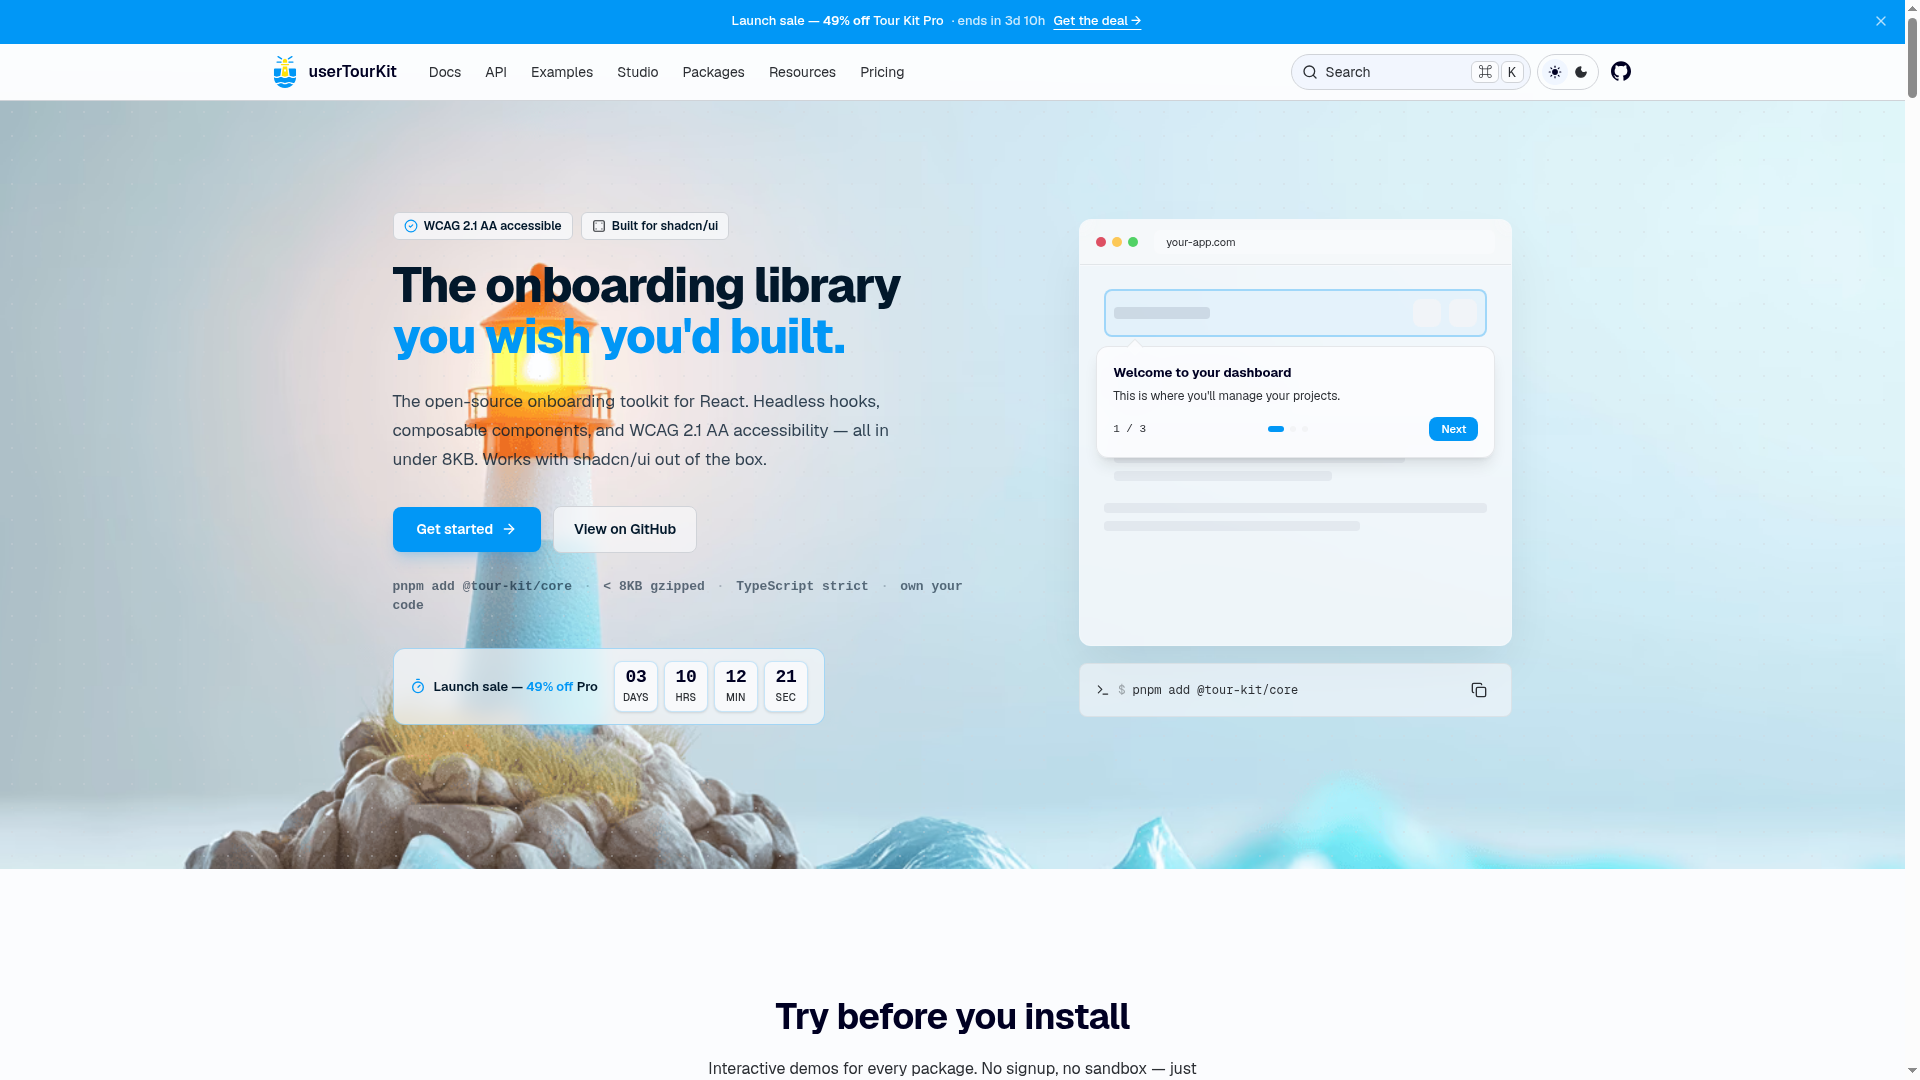1920x1080 pixels.
Task: Follow the Get the deal link
Action: point(1097,21)
